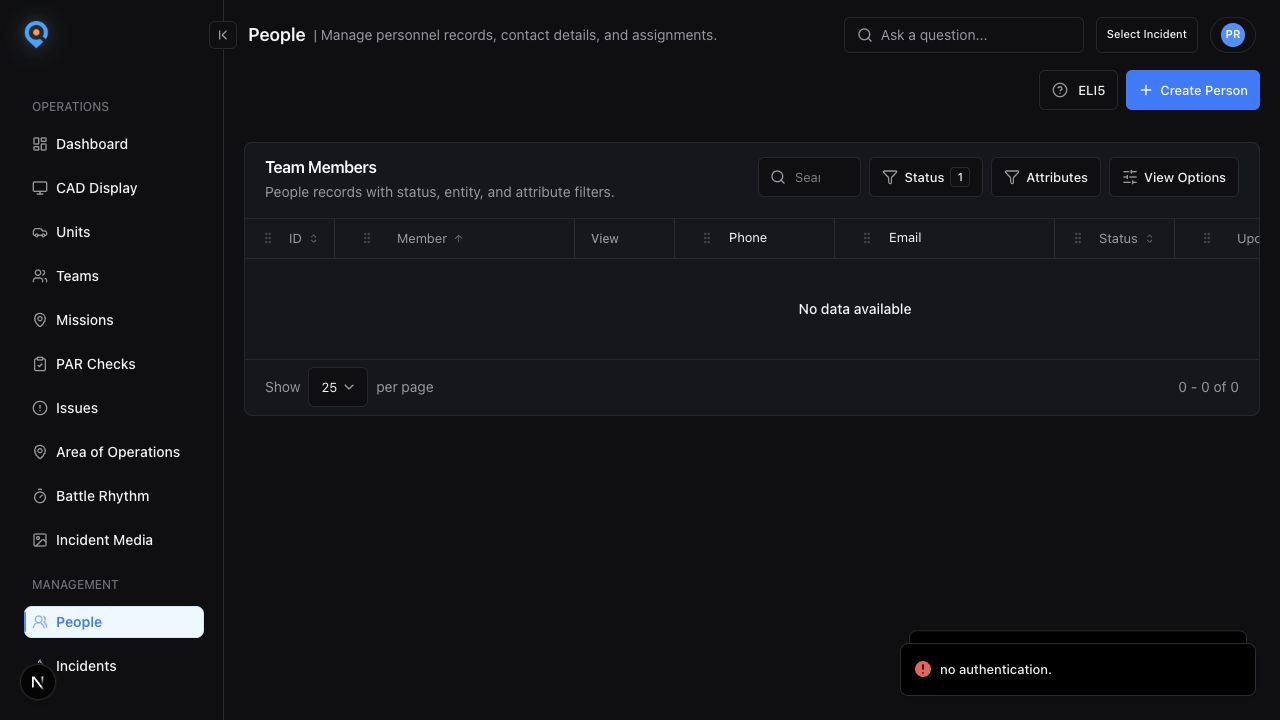The width and height of the screenshot is (1280, 720).
Task: Click the Area of Operations pin icon
Action: pyautogui.click(x=40, y=452)
